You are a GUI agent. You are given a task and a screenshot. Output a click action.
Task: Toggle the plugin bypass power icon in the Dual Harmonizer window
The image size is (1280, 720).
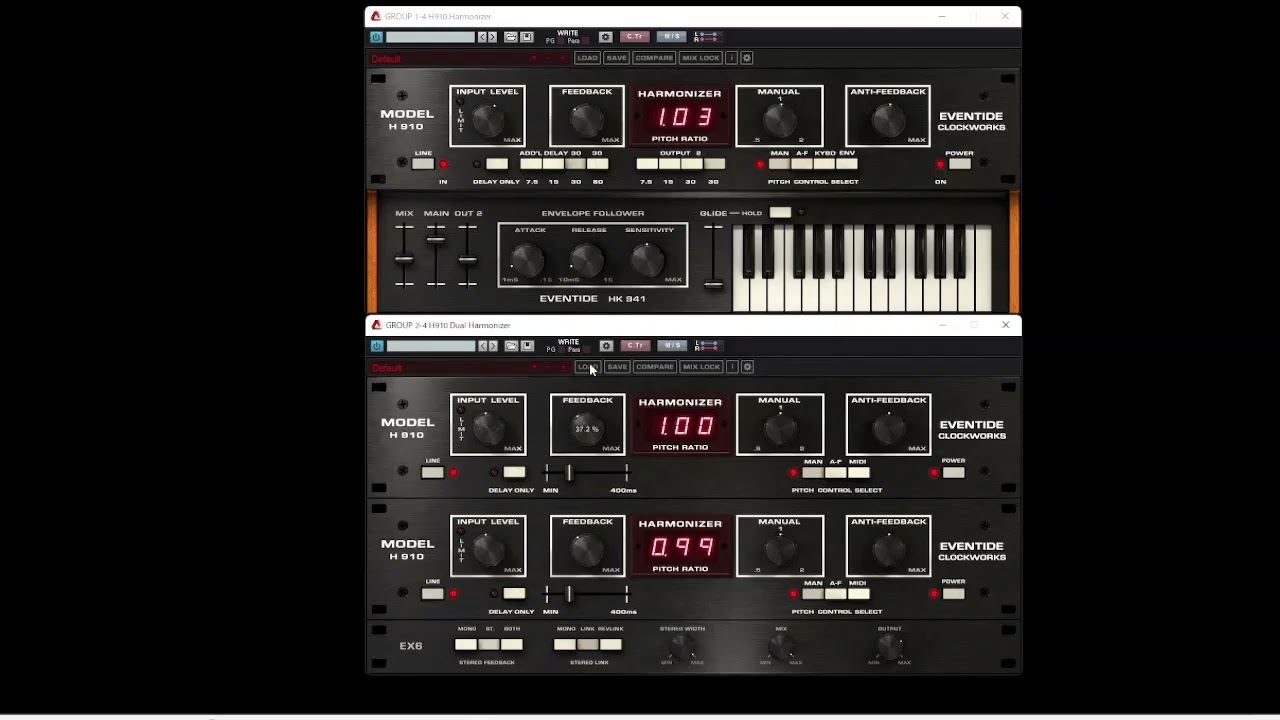pos(377,346)
